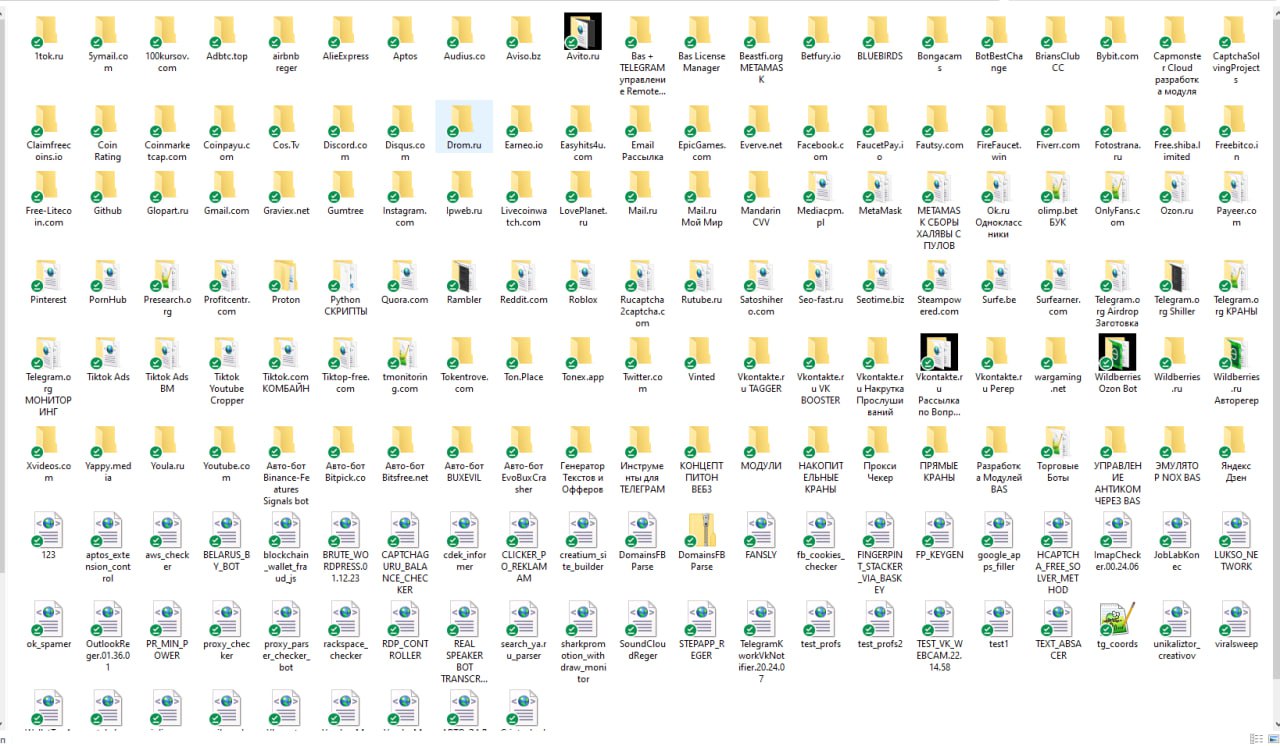This screenshot has width=1280, height=747.
Task: Click the Wildberries.ru Авторегер folder icon
Action: coord(1236,352)
